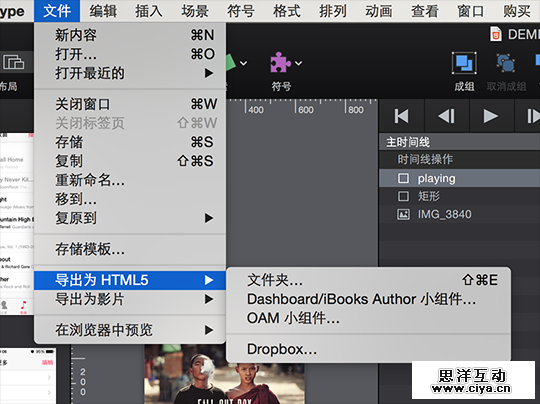The image size is (540, 404).
Task: Select the IMG_3840 layer in timeline
Action: click(459, 215)
